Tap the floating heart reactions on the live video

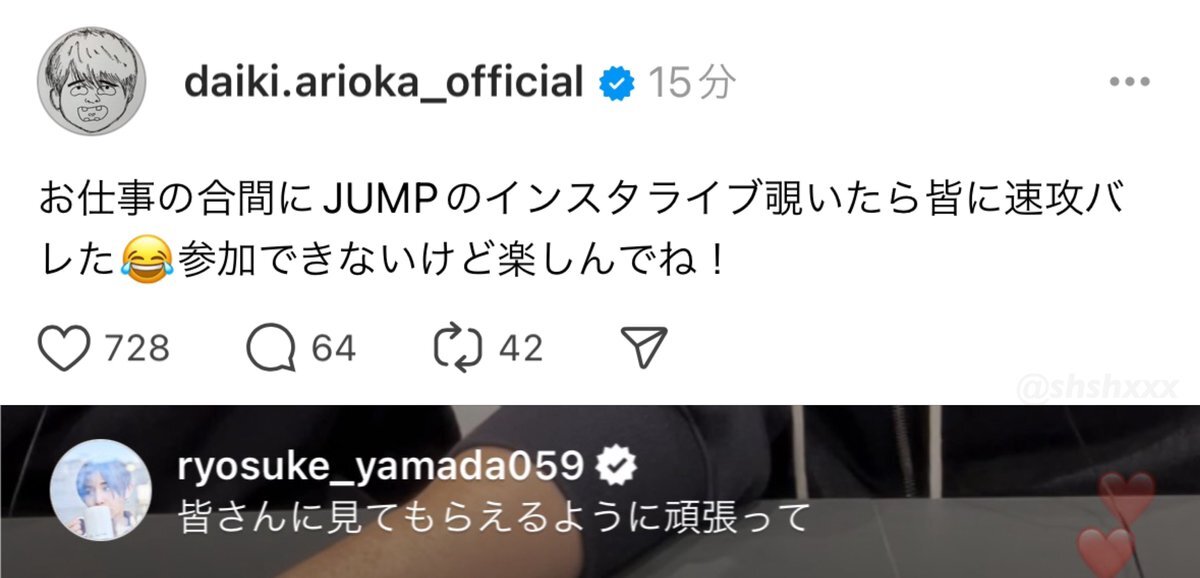(x=1116, y=522)
